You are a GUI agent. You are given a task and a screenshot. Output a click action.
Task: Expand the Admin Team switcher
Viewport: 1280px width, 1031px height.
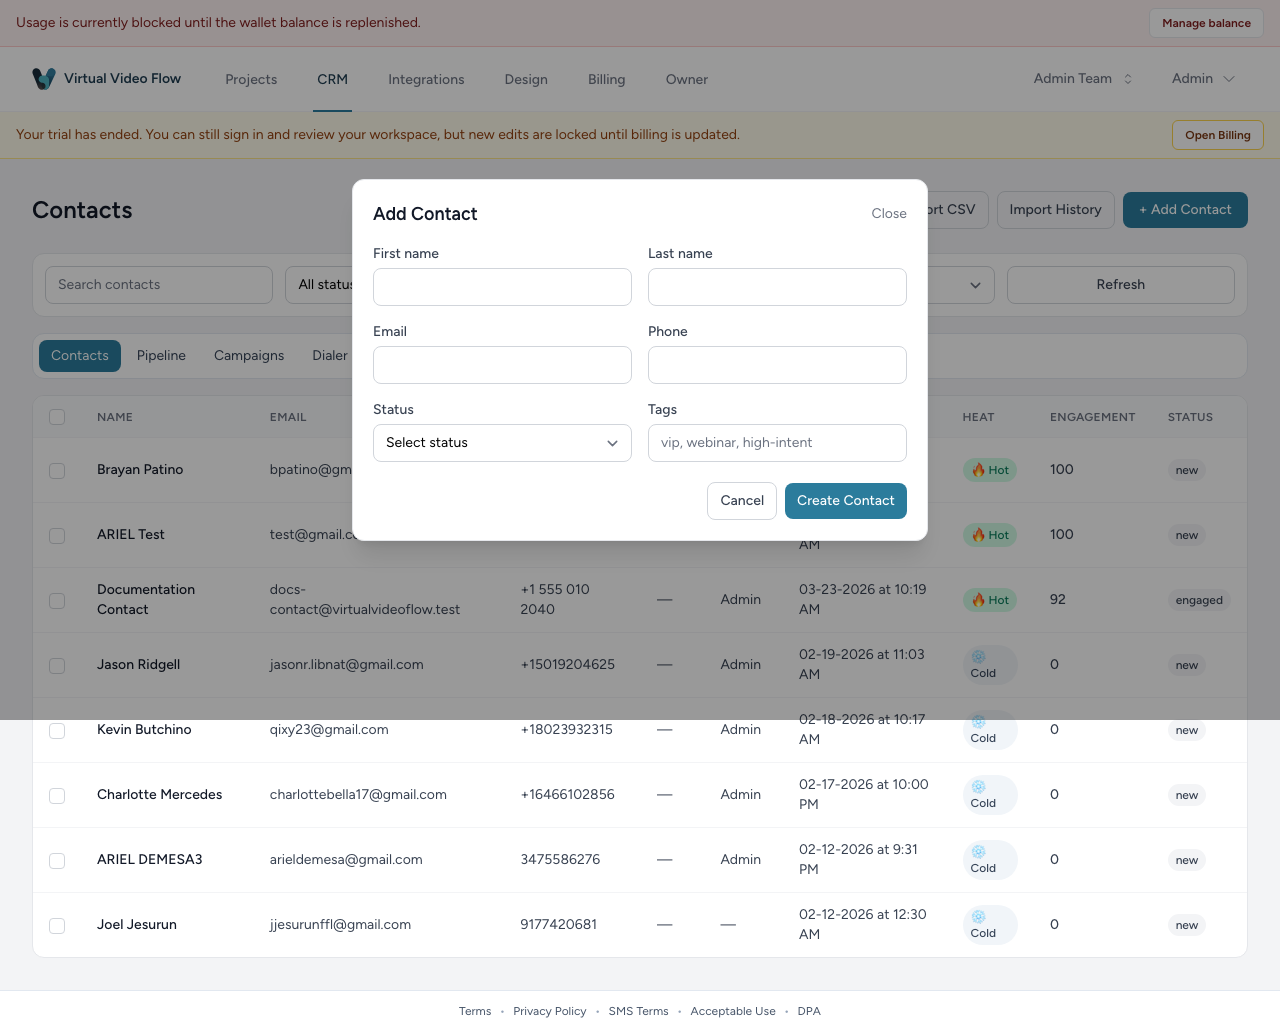(1083, 79)
